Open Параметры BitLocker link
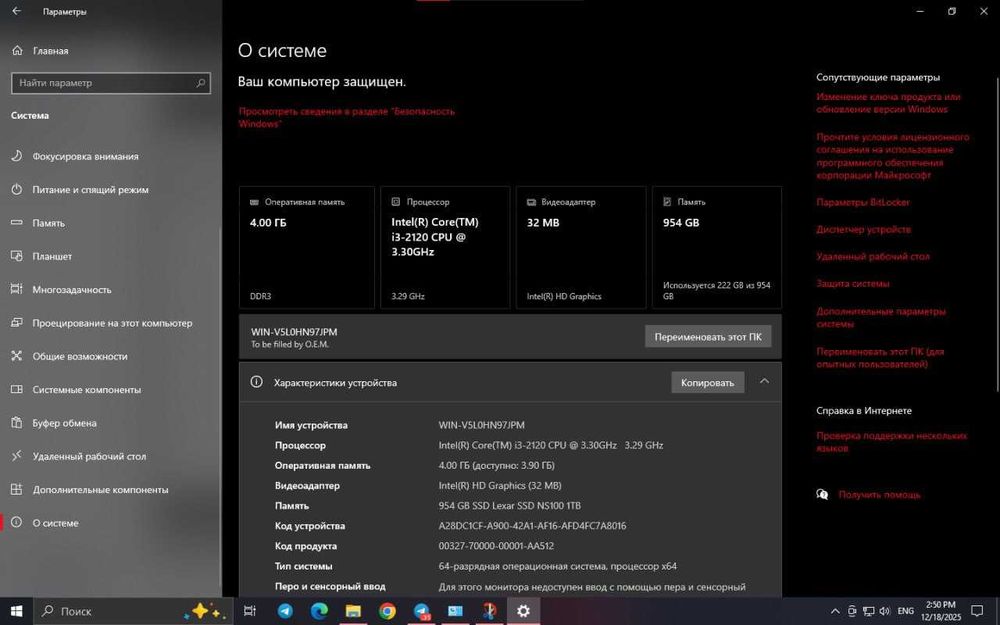The width and height of the screenshot is (1000, 625). click(x=863, y=202)
